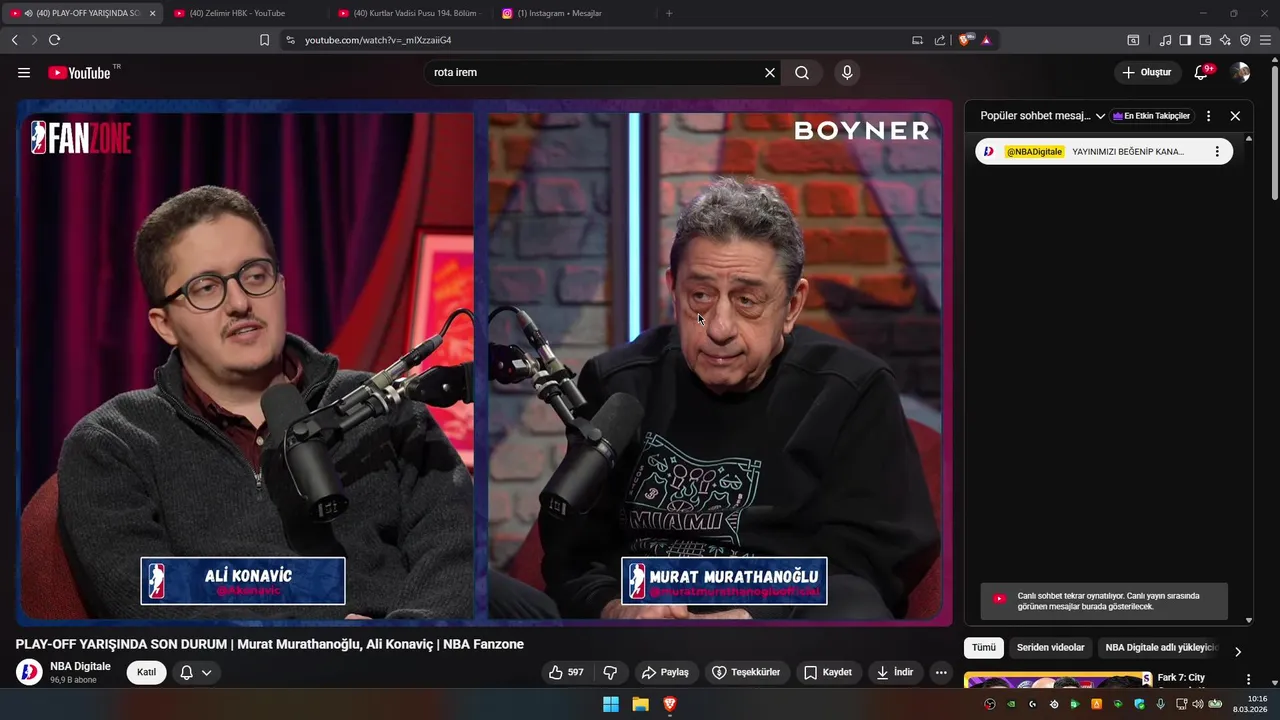Open the chat panel options menu
The width and height of the screenshot is (1280, 720).
(1208, 116)
